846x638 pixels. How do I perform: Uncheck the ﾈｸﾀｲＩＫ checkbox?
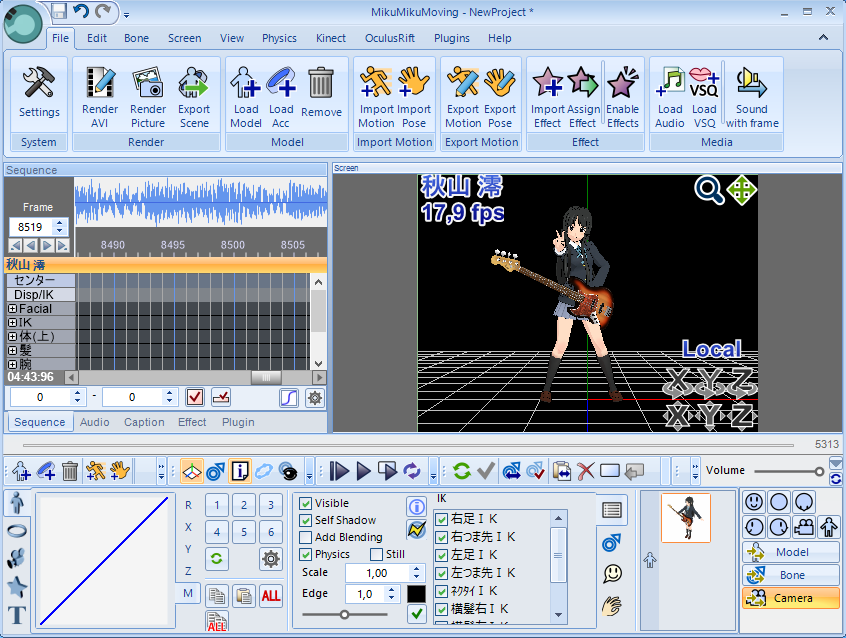[x=442, y=592]
